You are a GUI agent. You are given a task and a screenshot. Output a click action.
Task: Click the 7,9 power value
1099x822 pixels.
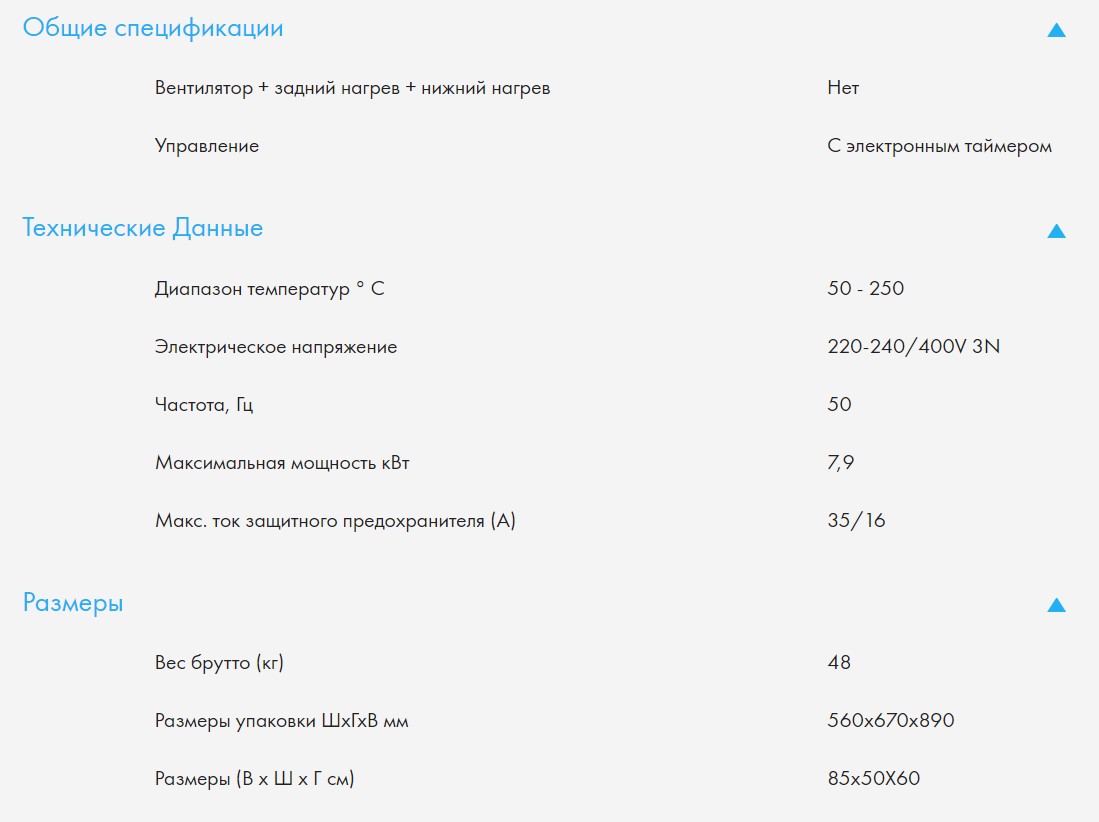click(x=840, y=463)
